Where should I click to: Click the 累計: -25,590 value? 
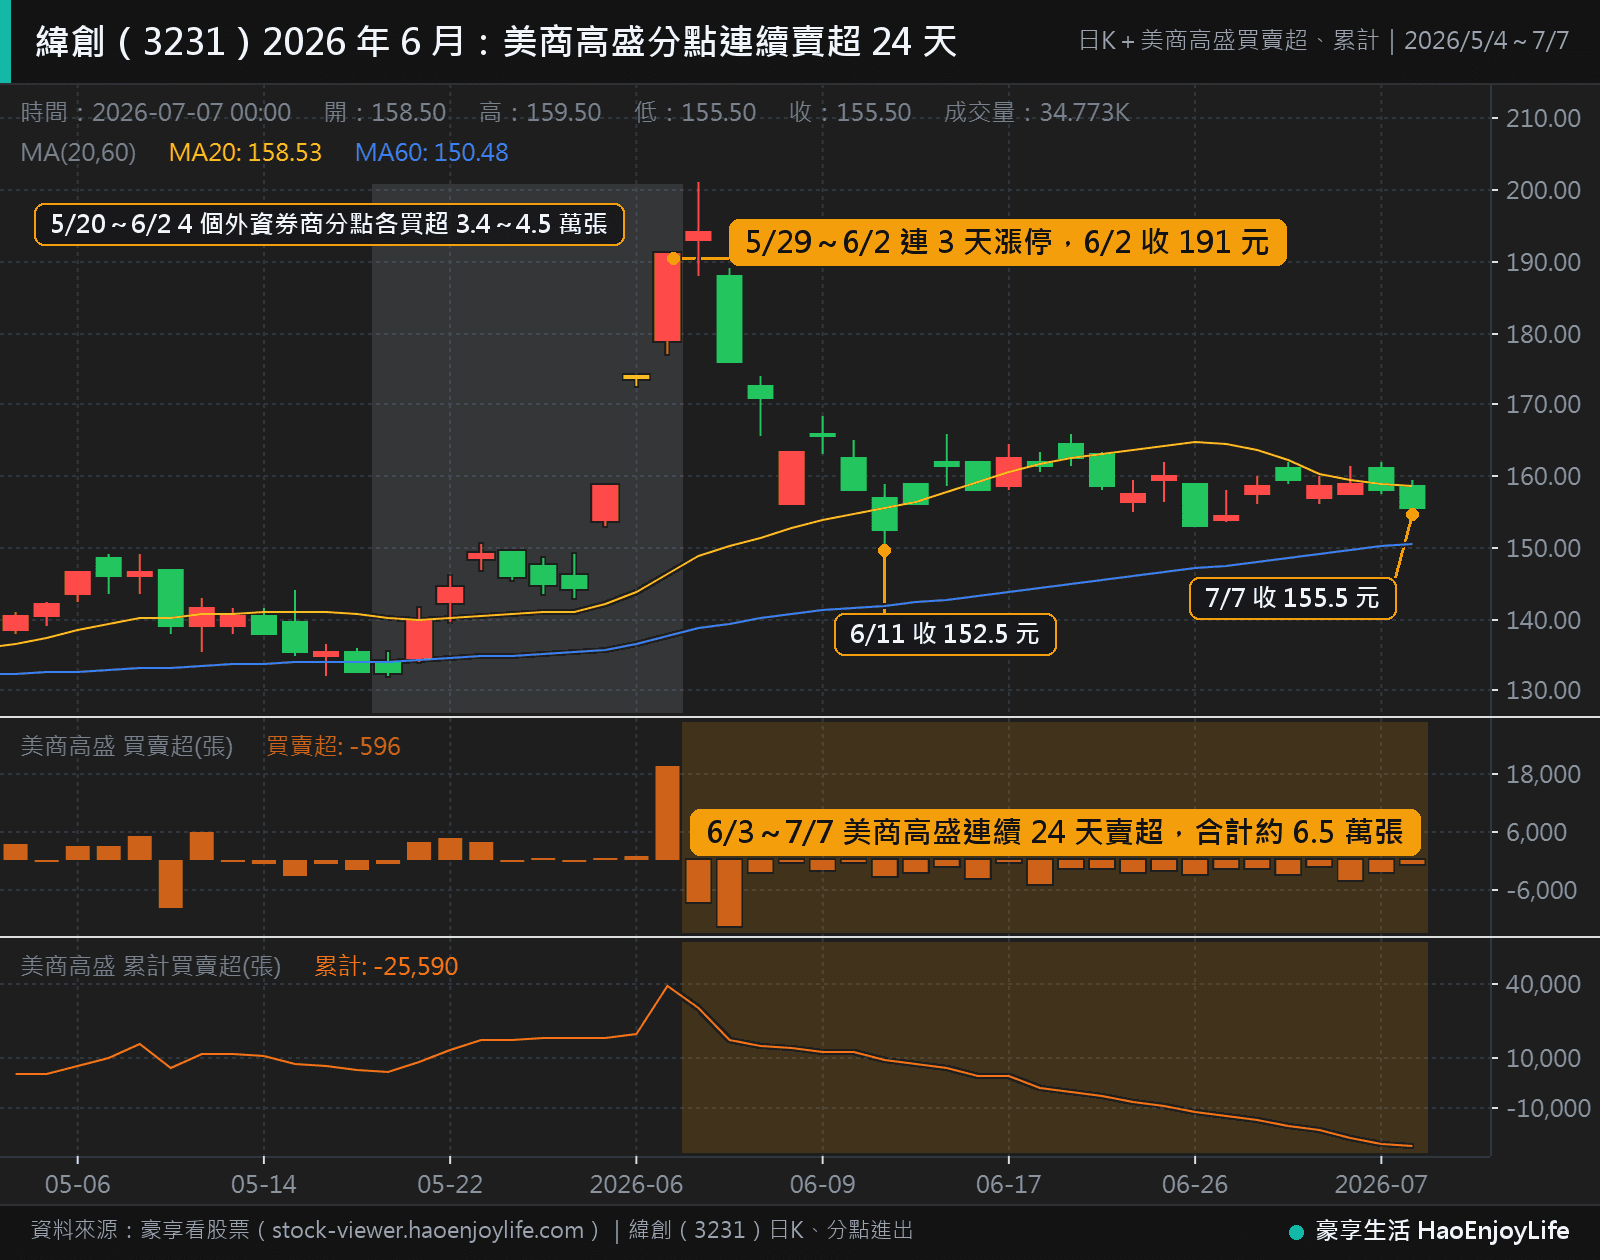pyautogui.click(x=386, y=966)
